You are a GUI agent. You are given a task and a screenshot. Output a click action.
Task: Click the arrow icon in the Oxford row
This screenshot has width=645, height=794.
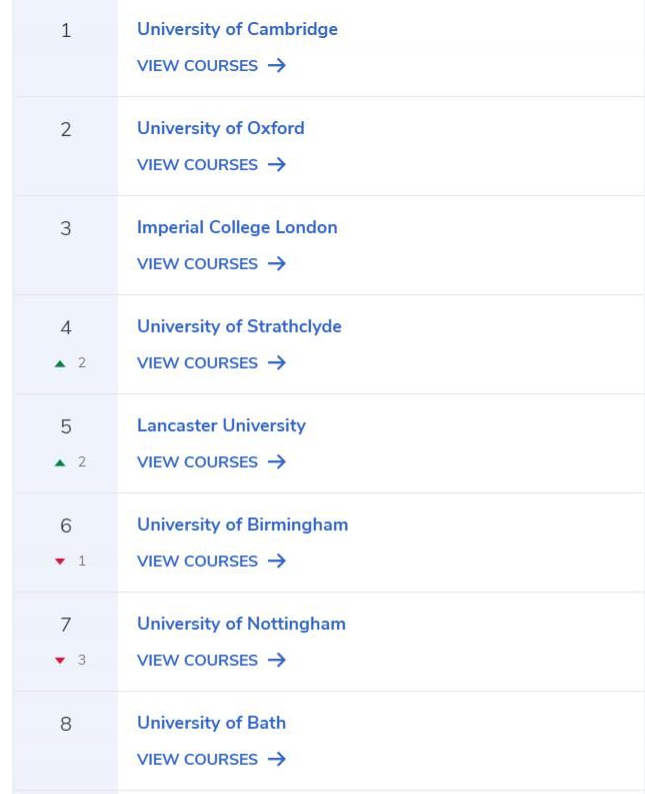(276, 165)
